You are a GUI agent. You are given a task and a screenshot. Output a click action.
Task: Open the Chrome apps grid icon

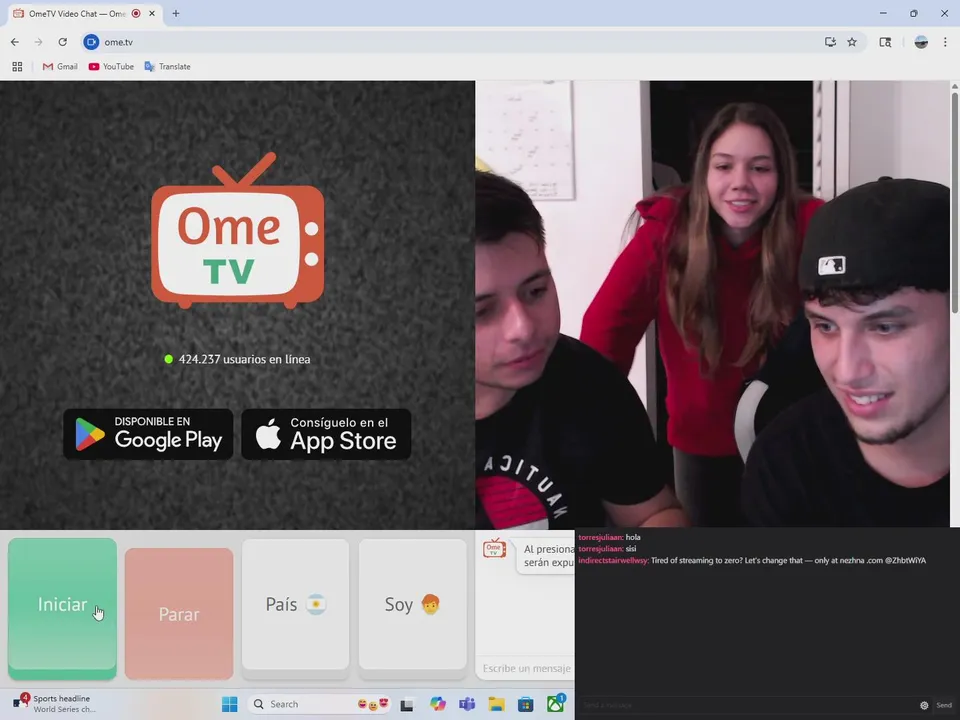coord(17,66)
